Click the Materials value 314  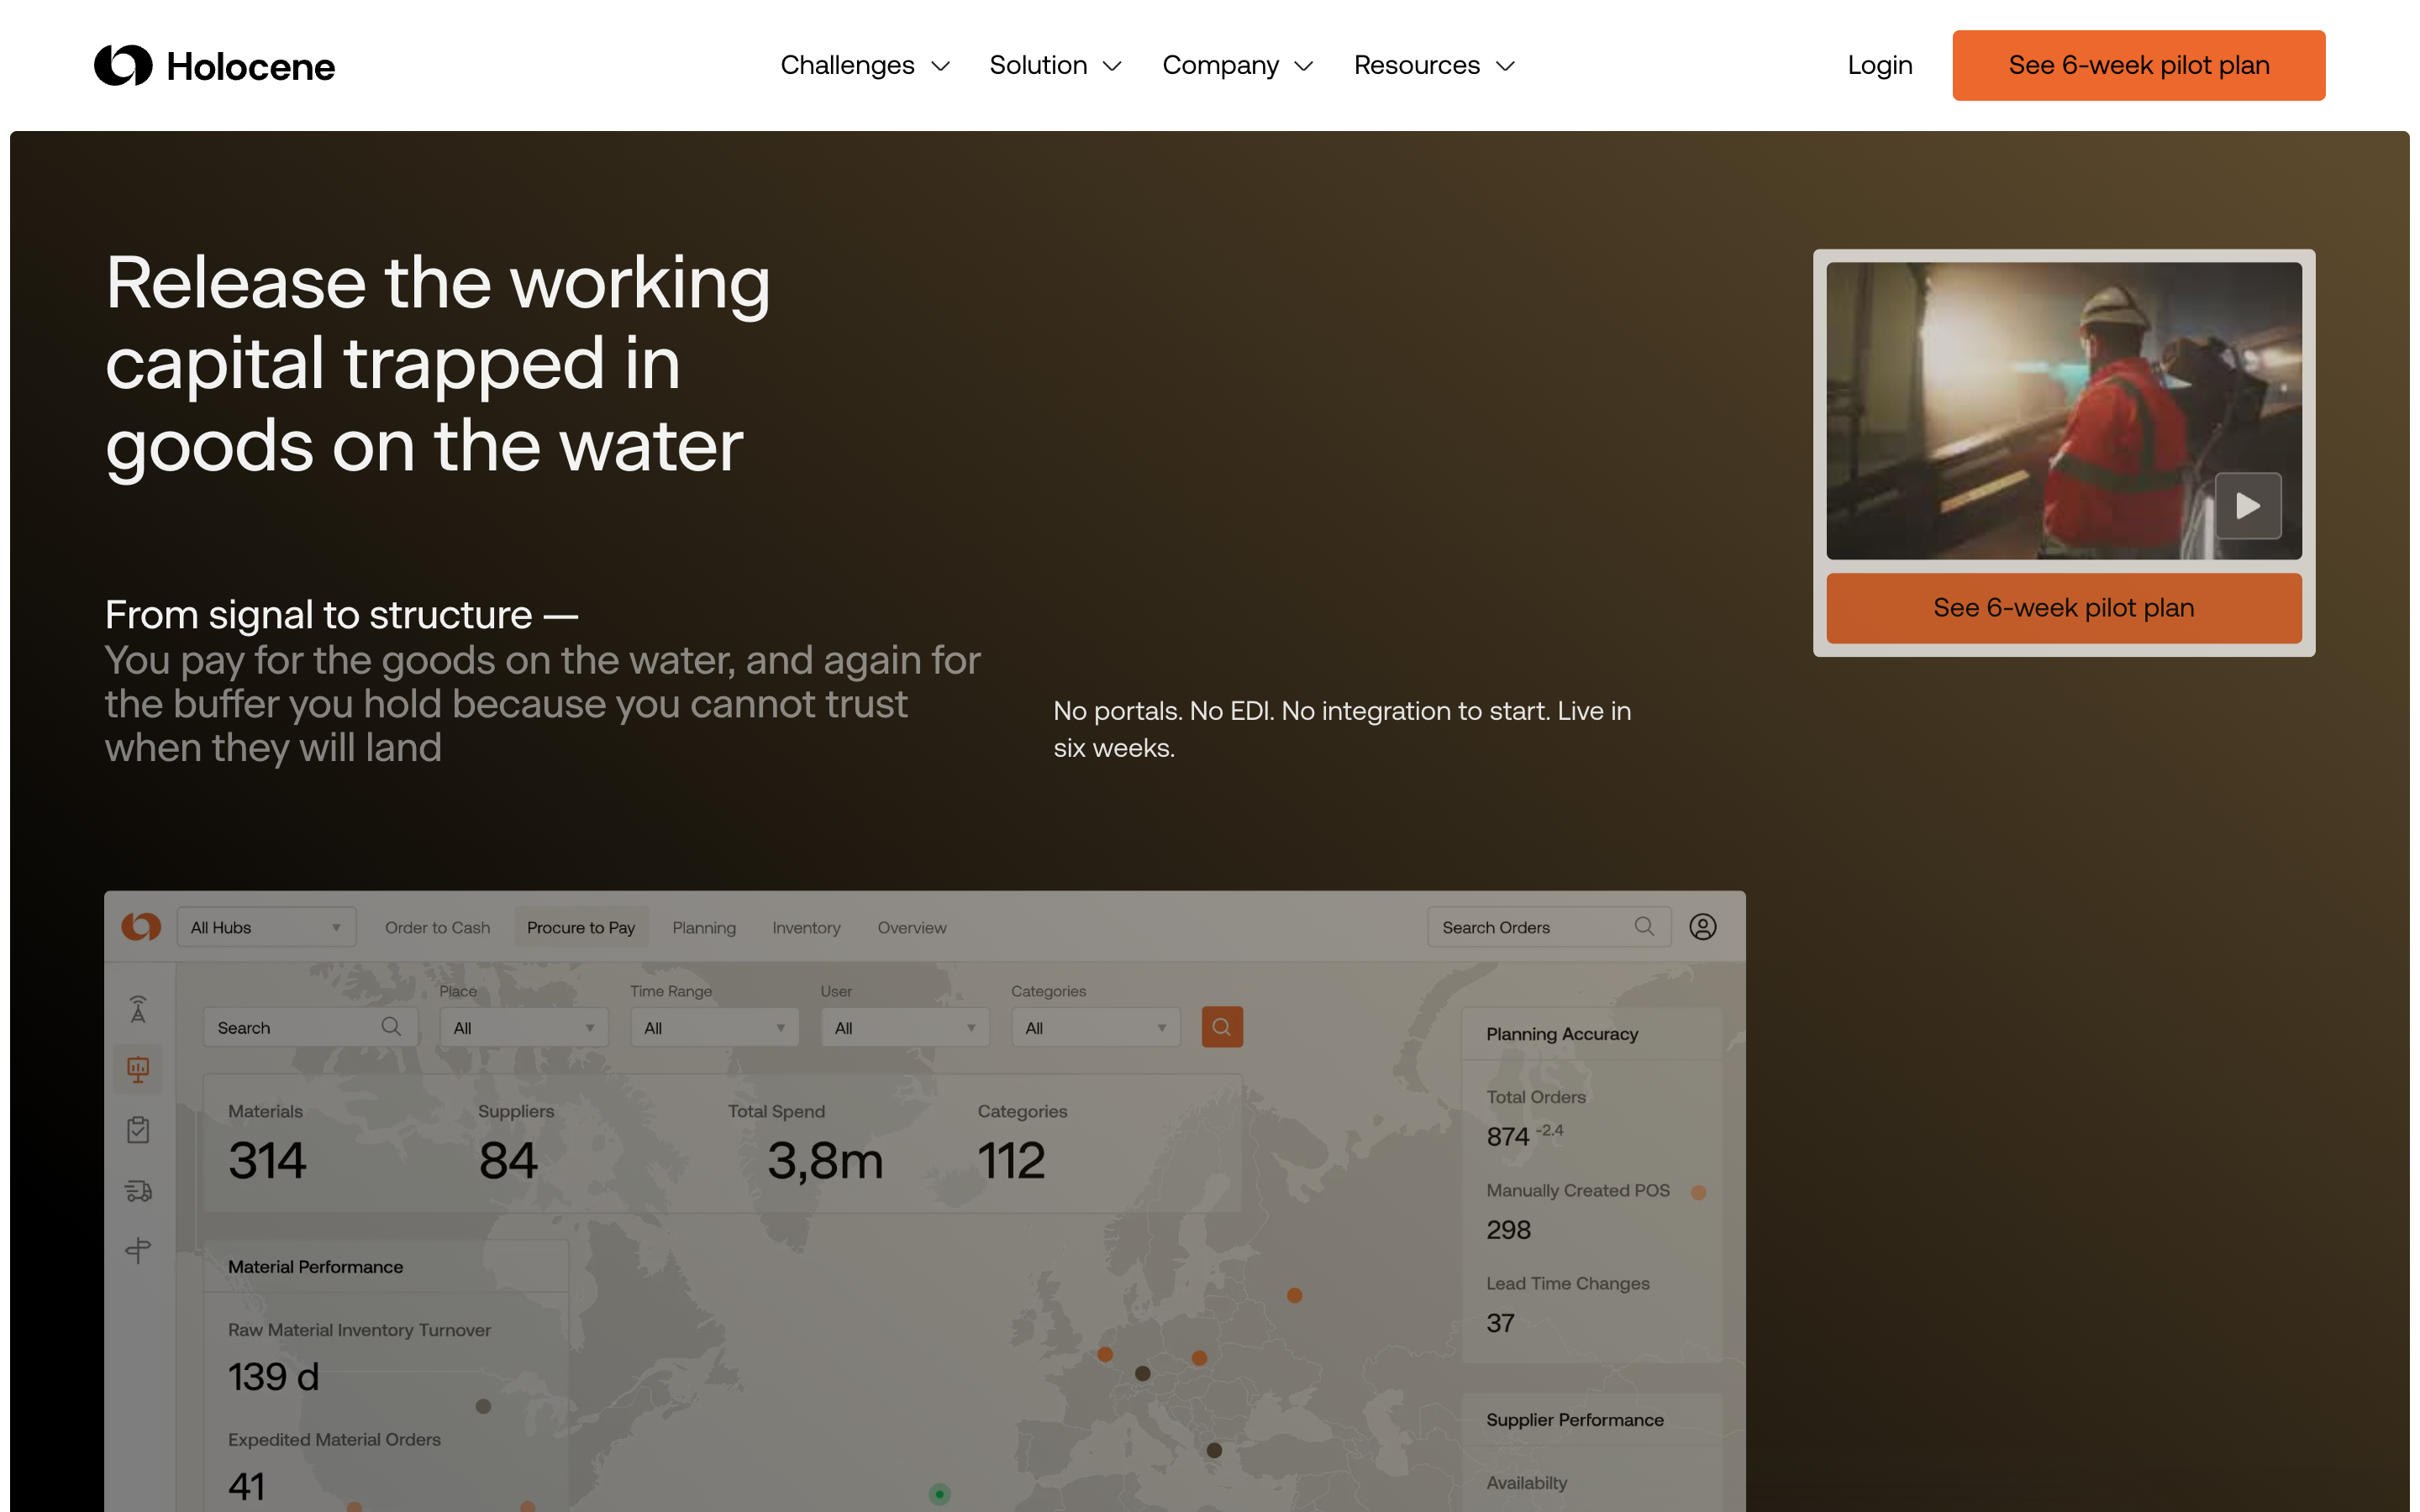tap(267, 1160)
